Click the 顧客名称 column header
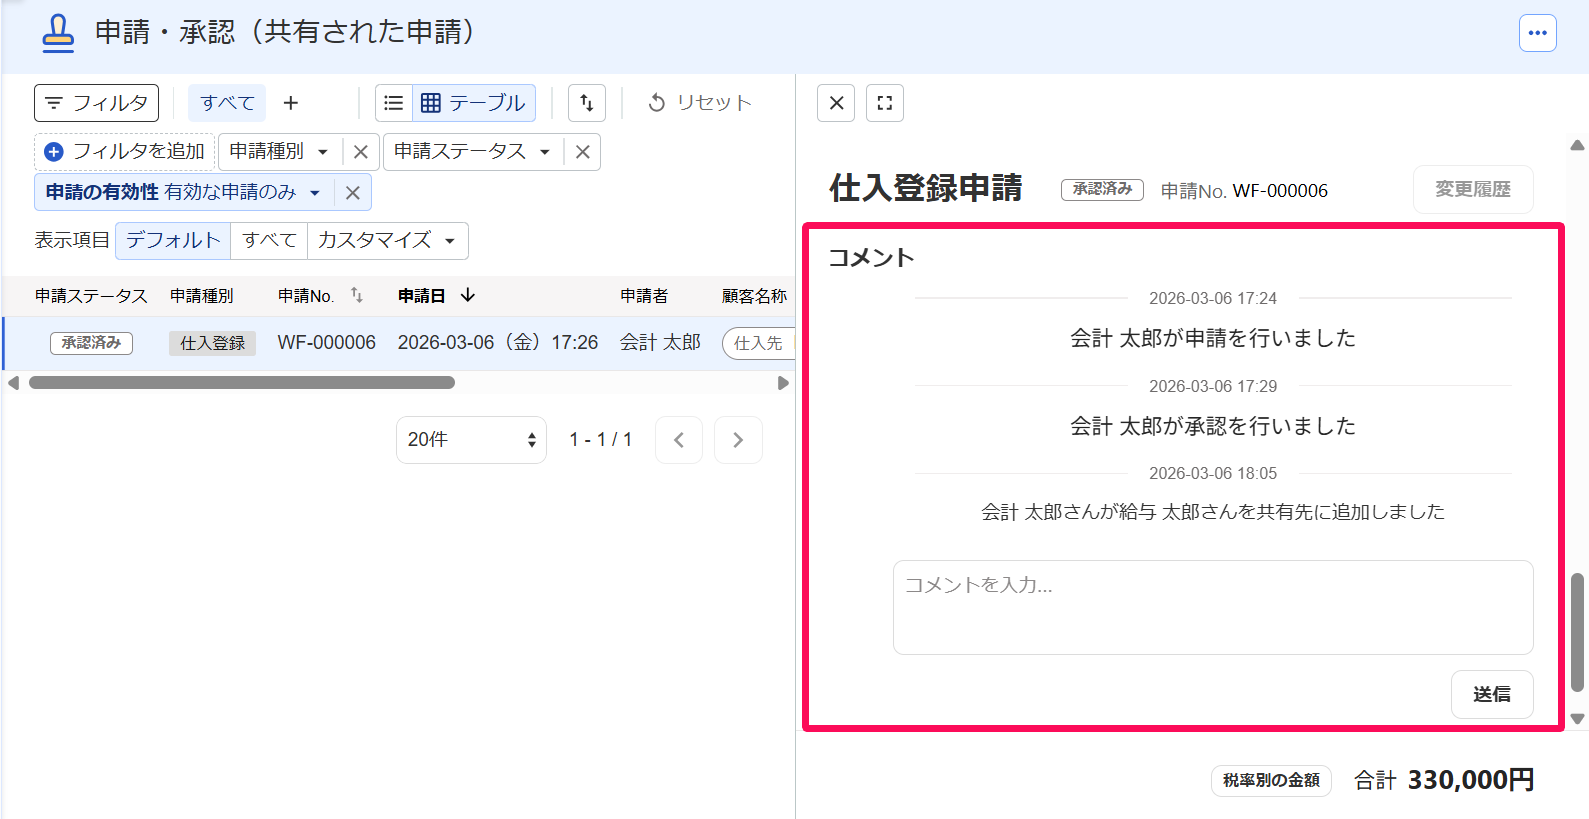Viewport: 1589px width, 819px height. coord(755,296)
